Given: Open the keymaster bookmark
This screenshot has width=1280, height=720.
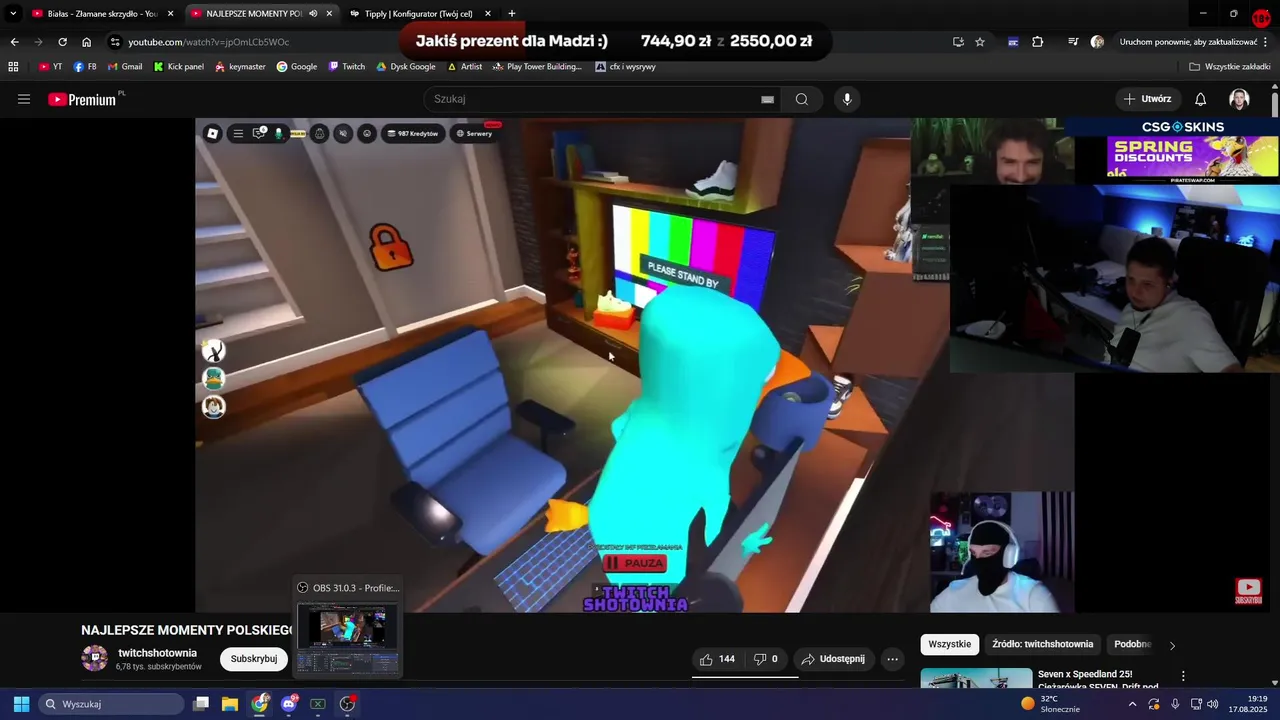Looking at the screenshot, I should click(240, 67).
